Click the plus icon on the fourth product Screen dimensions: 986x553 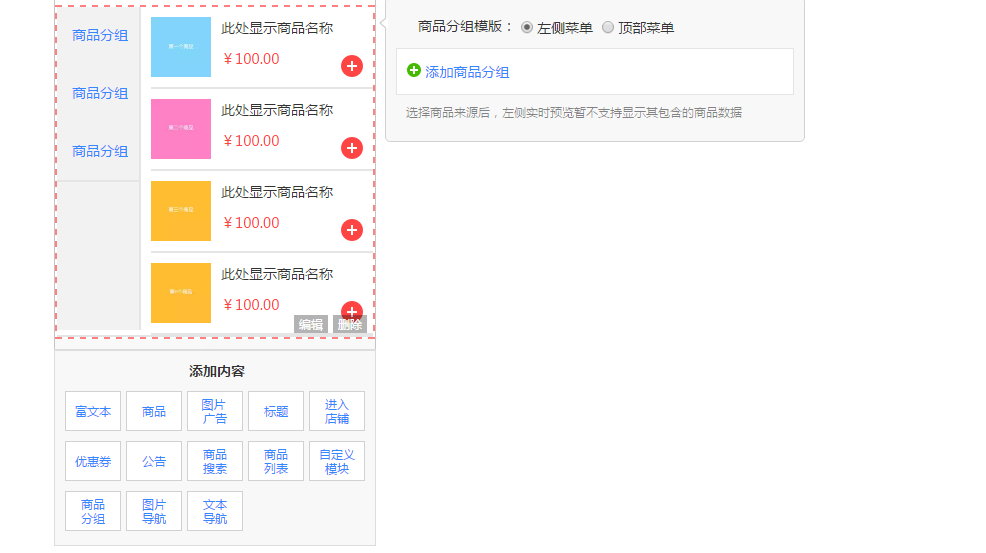pos(352,310)
